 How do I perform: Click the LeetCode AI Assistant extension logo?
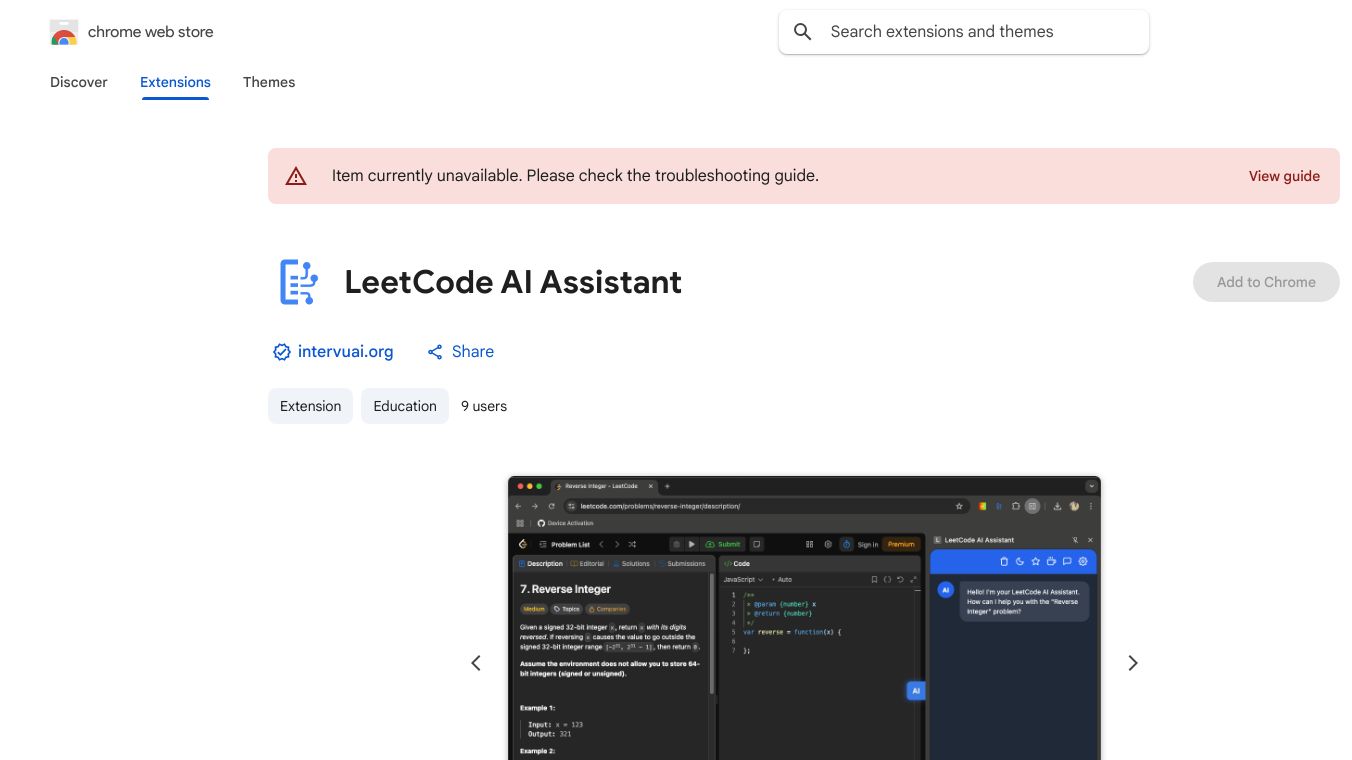click(298, 282)
